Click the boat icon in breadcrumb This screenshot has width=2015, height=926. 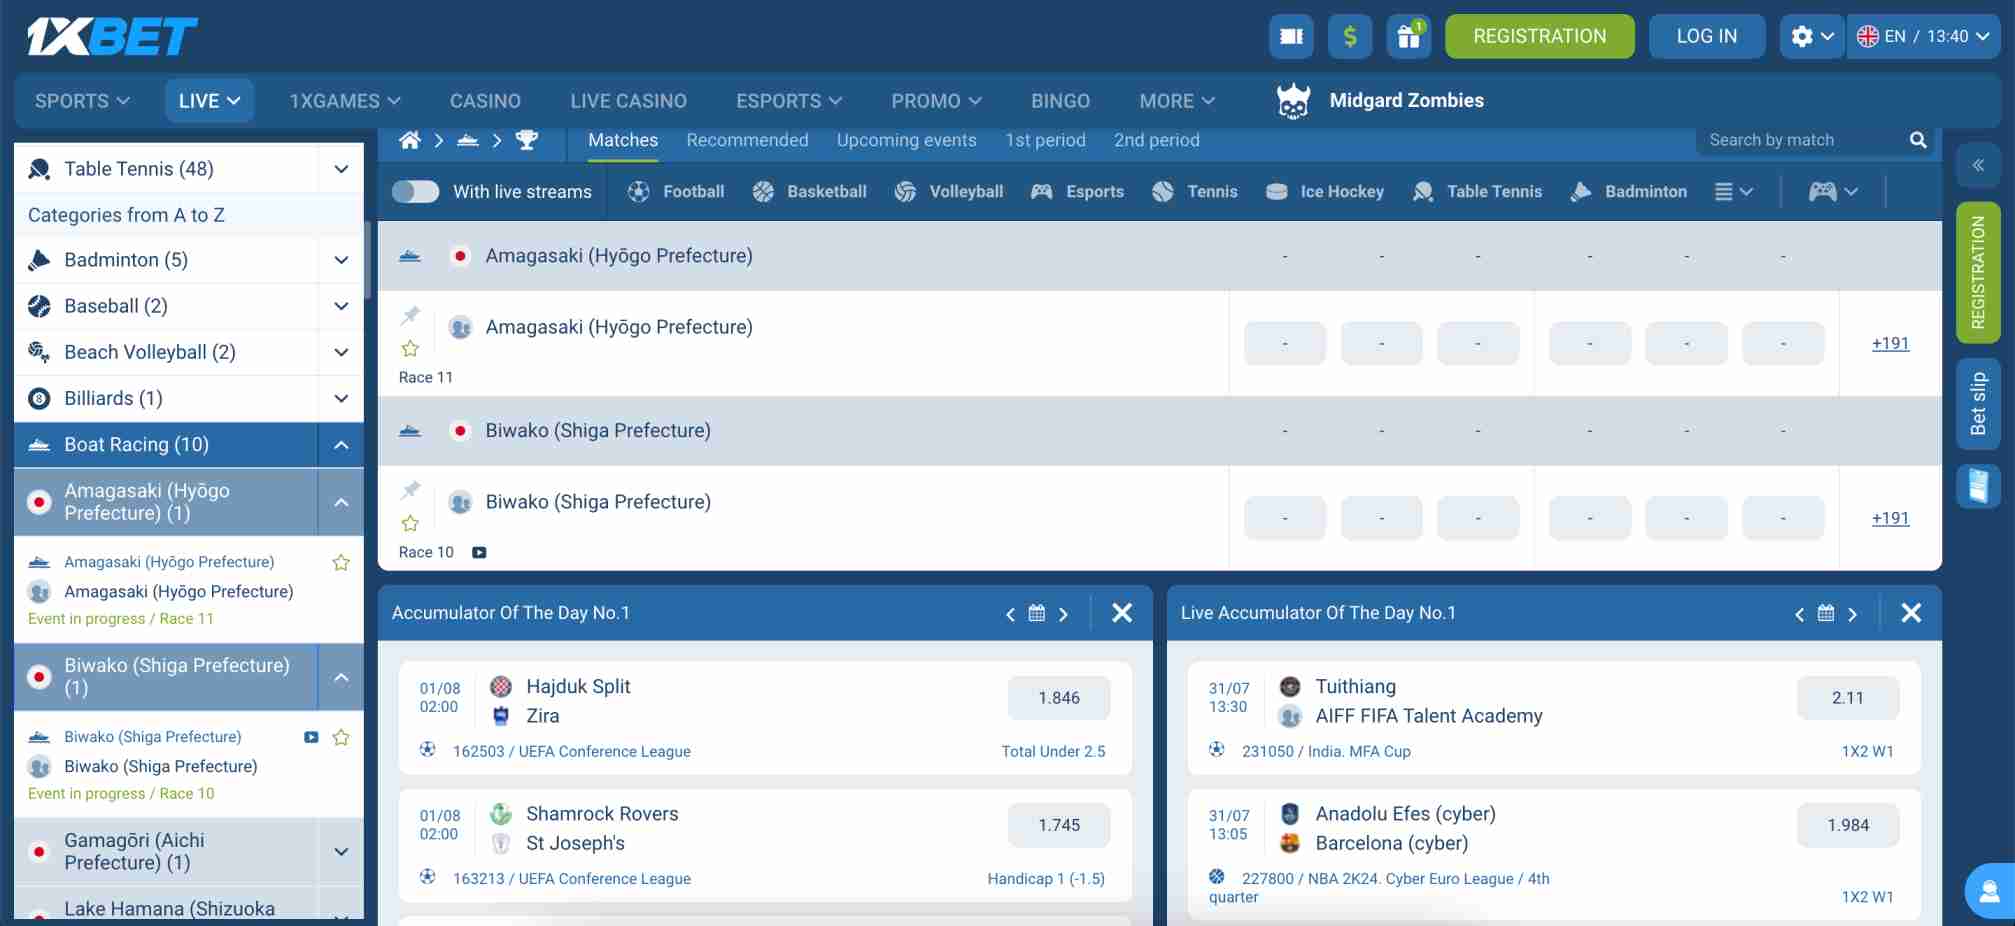[x=467, y=141]
